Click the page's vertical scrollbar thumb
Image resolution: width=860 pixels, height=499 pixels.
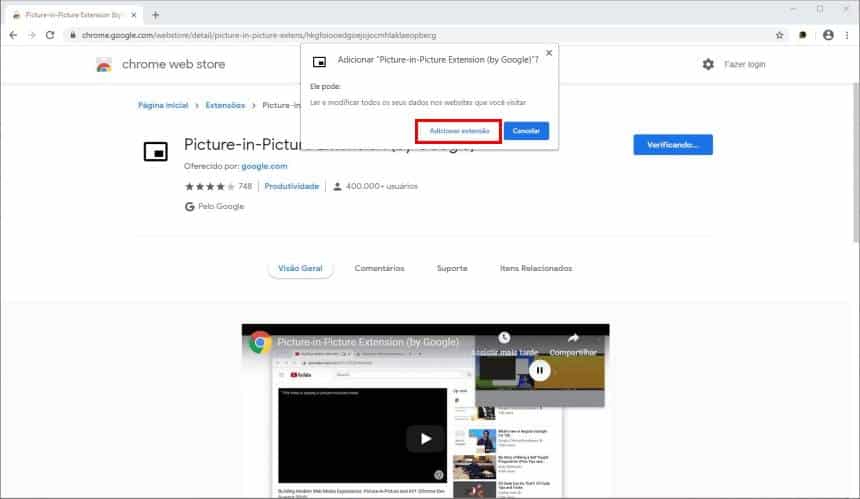(x=856, y=162)
